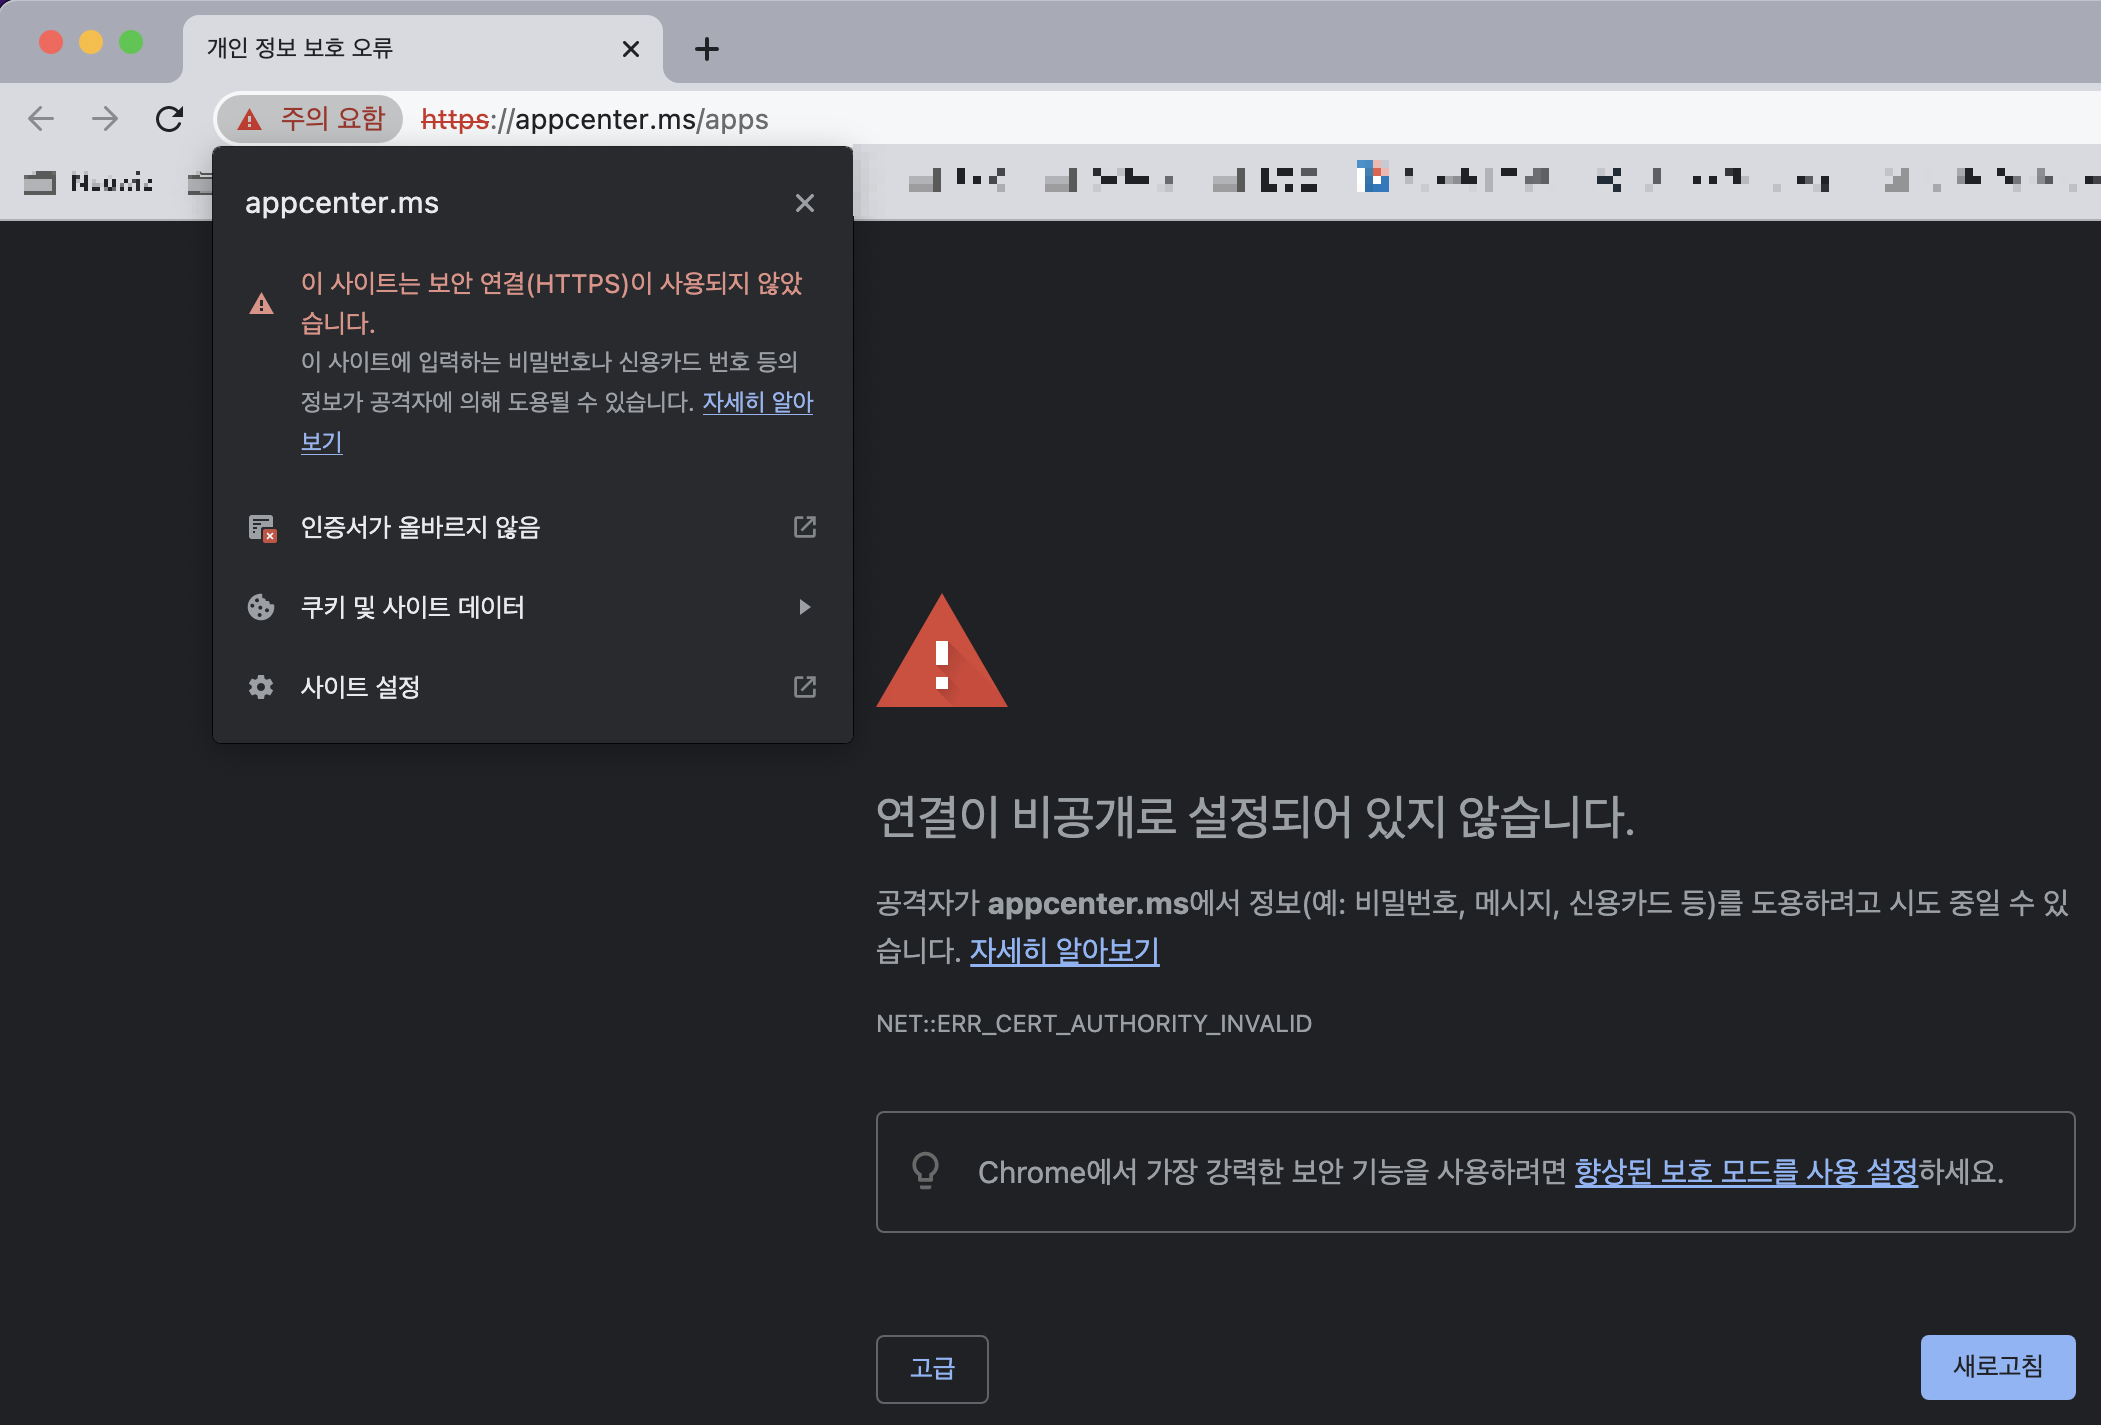Click the cookie icon in popup
This screenshot has height=1425, width=2101.
(x=261, y=607)
